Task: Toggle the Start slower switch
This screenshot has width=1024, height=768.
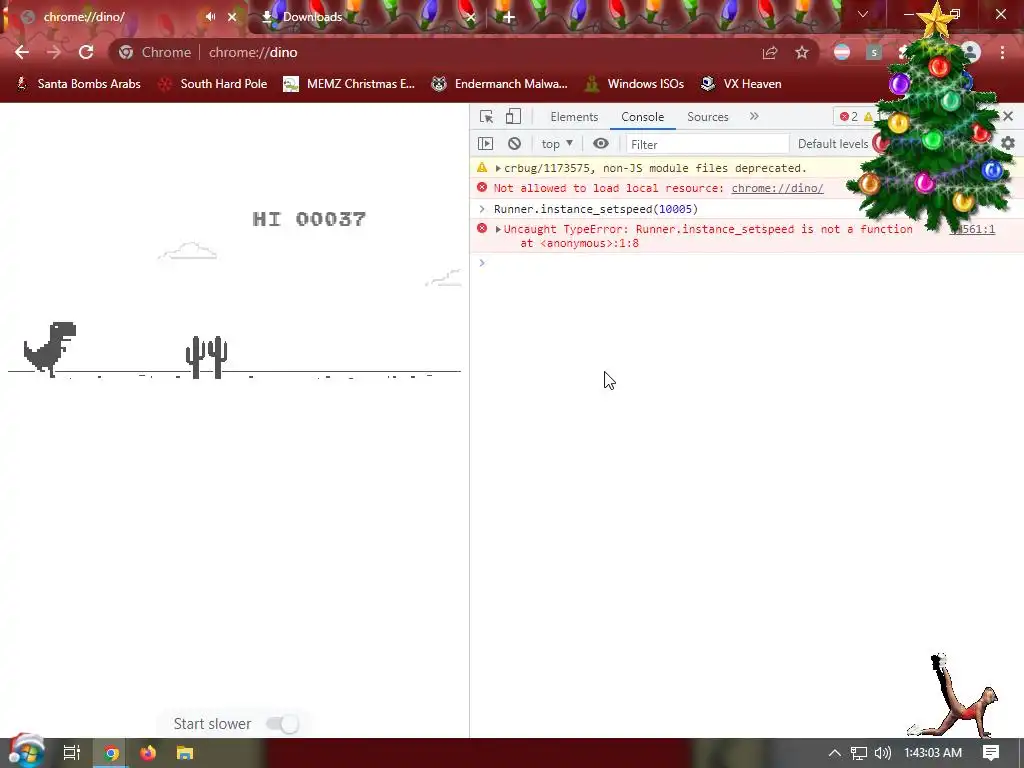Action: pyautogui.click(x=283, y=724)
